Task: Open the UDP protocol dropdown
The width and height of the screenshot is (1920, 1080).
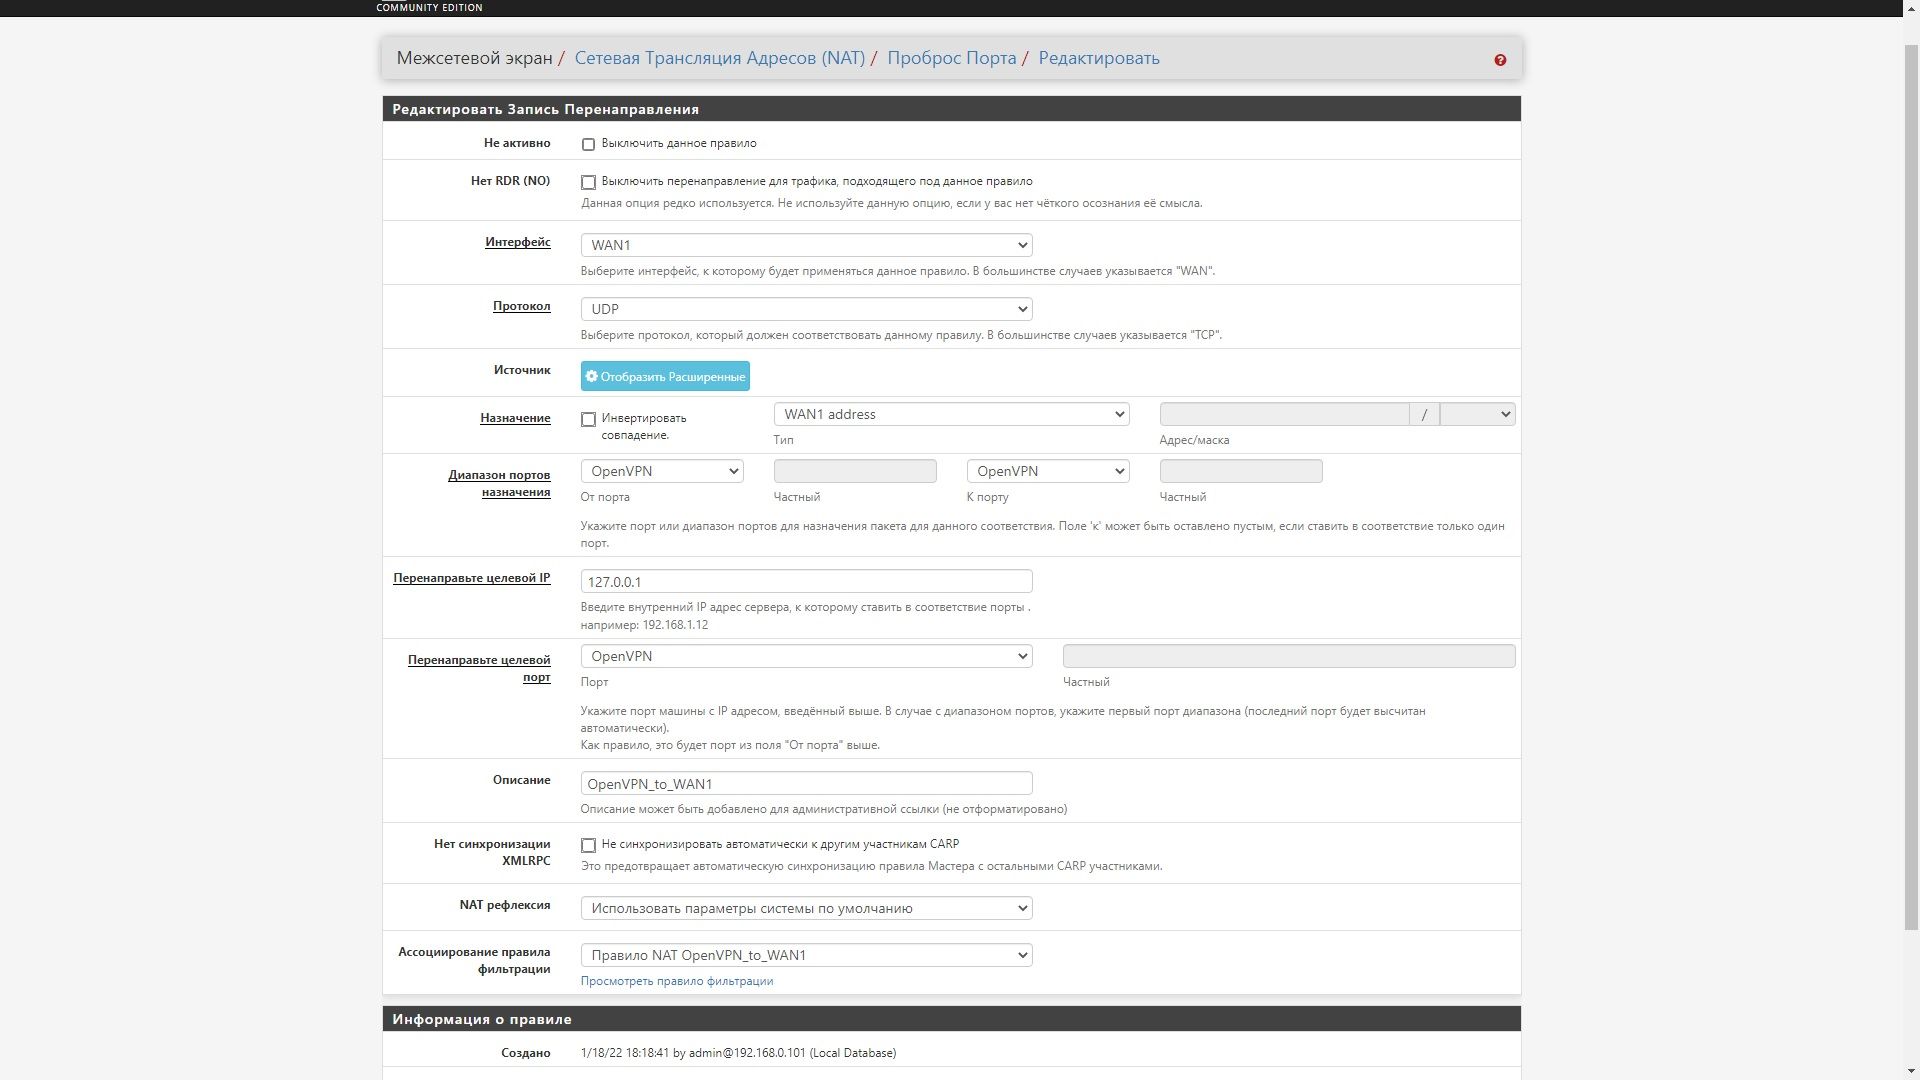Action: click(x=806, y=309)
